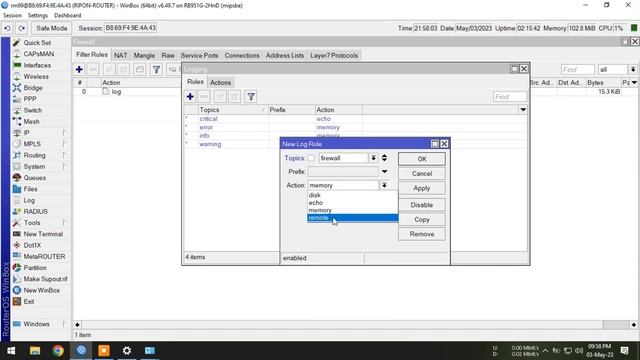Screen dimensions: 640x360
Task: Click the undo arrow in the toolbar
Action: [7, 28]
